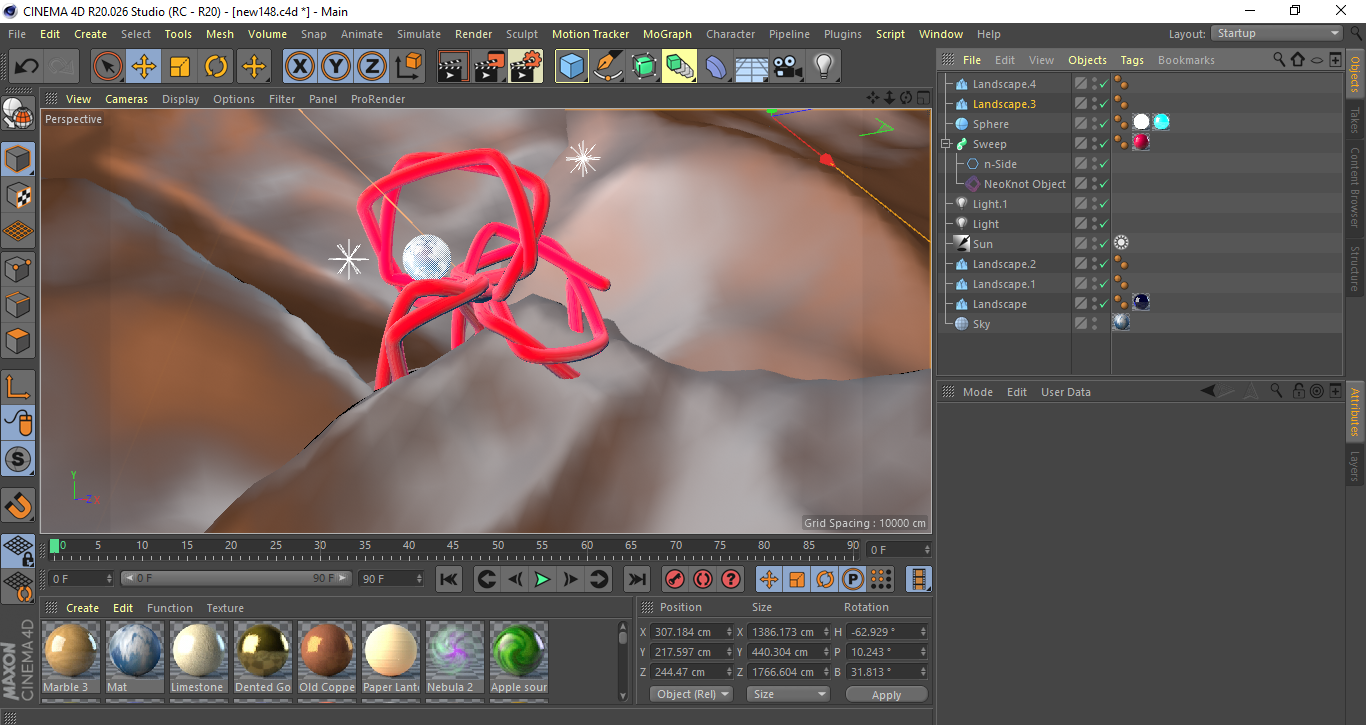
Task: Toggle the Landscape.2 enable checkmark
Action: click(x=1103, y=264)
